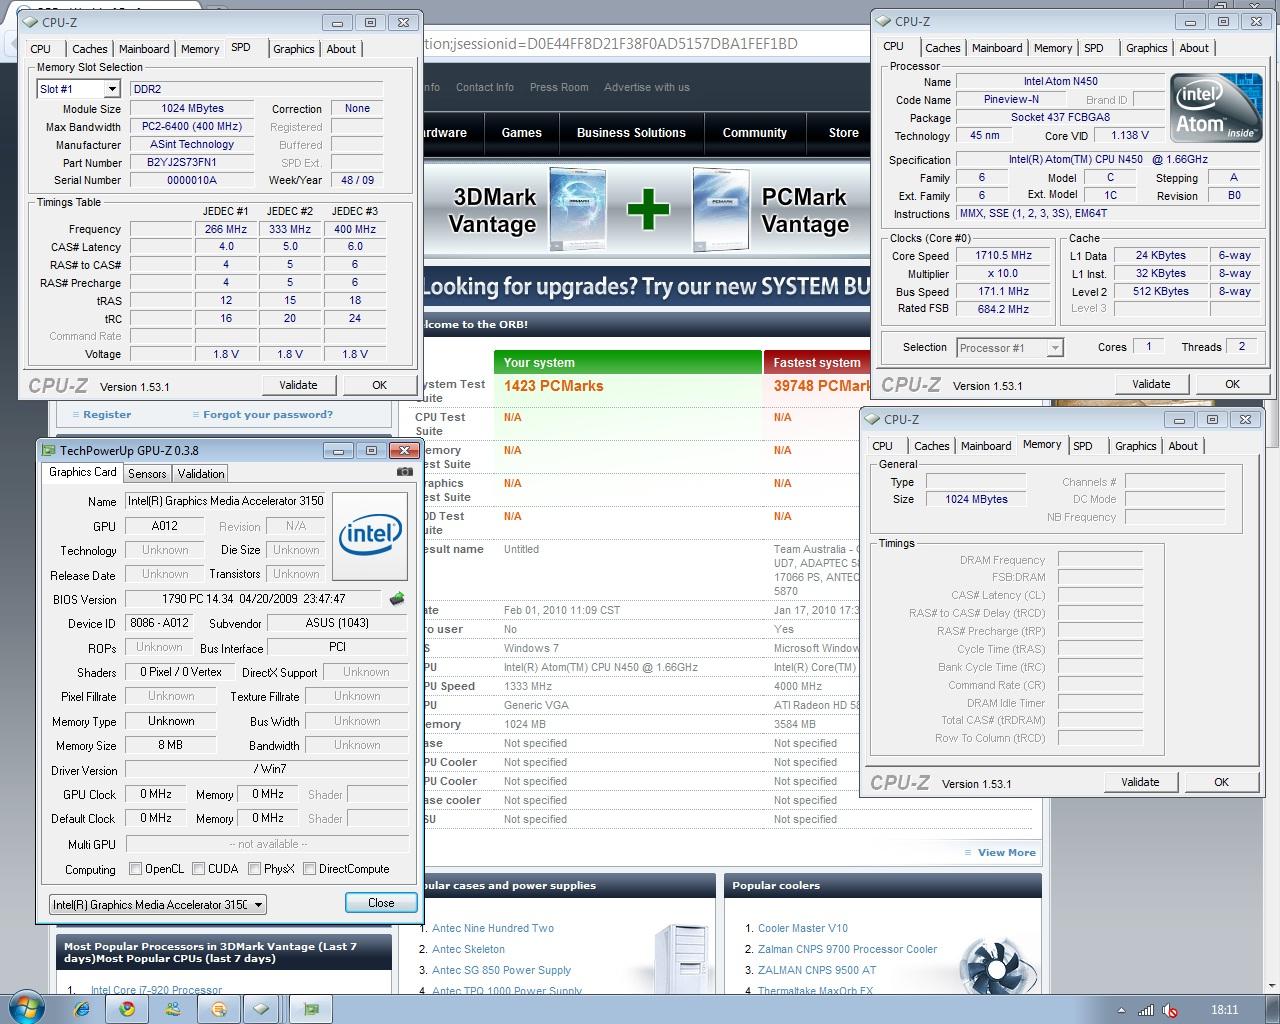Click the Press Room link
Viewport: 1280px width, 1024px height.
pos(559,87)
